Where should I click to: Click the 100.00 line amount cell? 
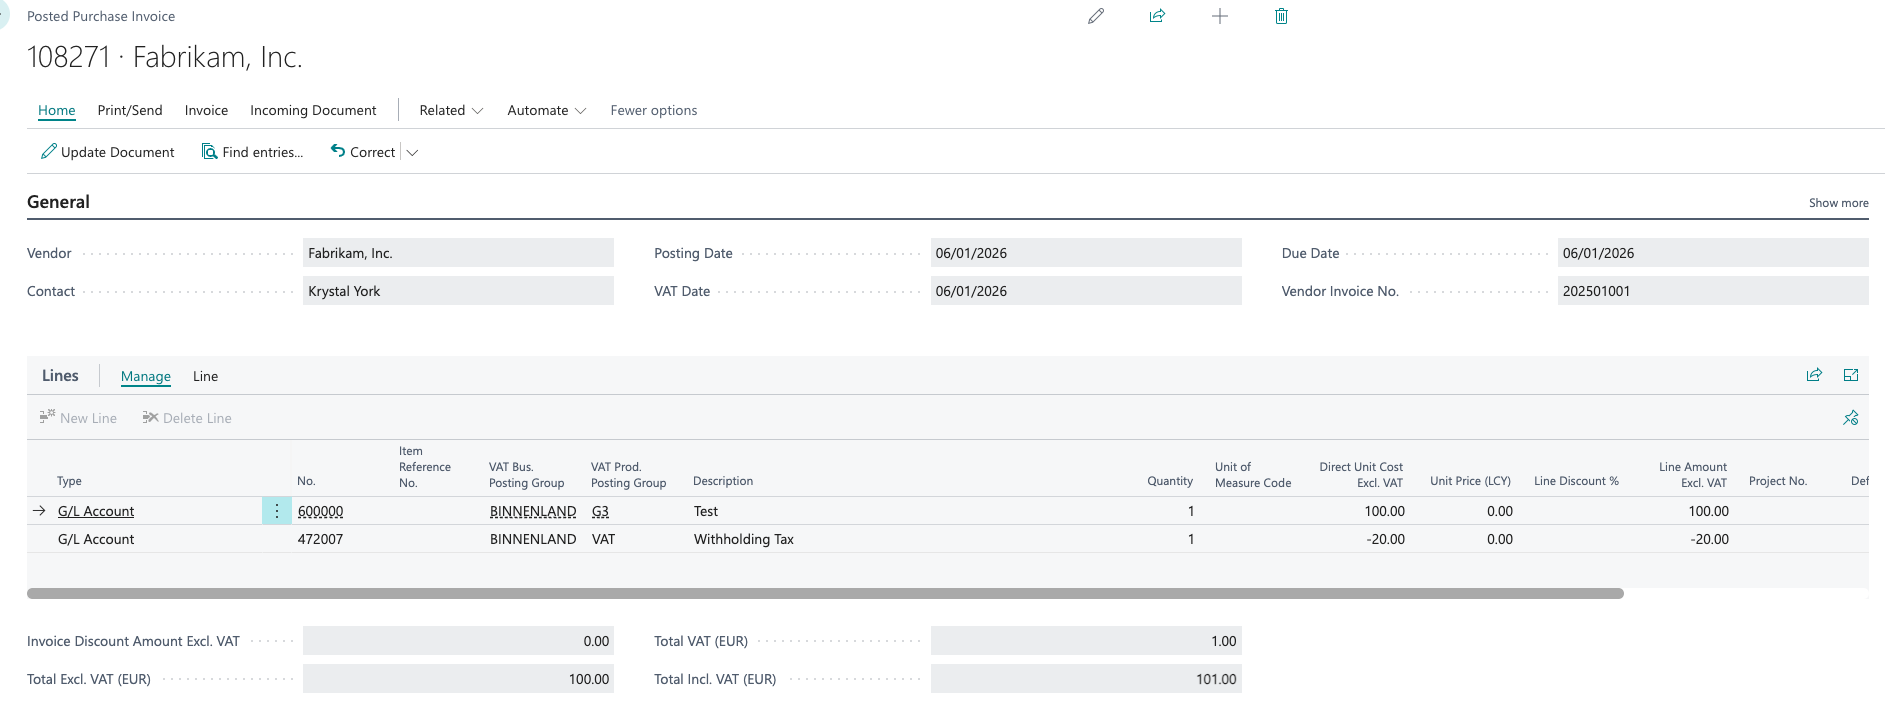pos(1708,511)
